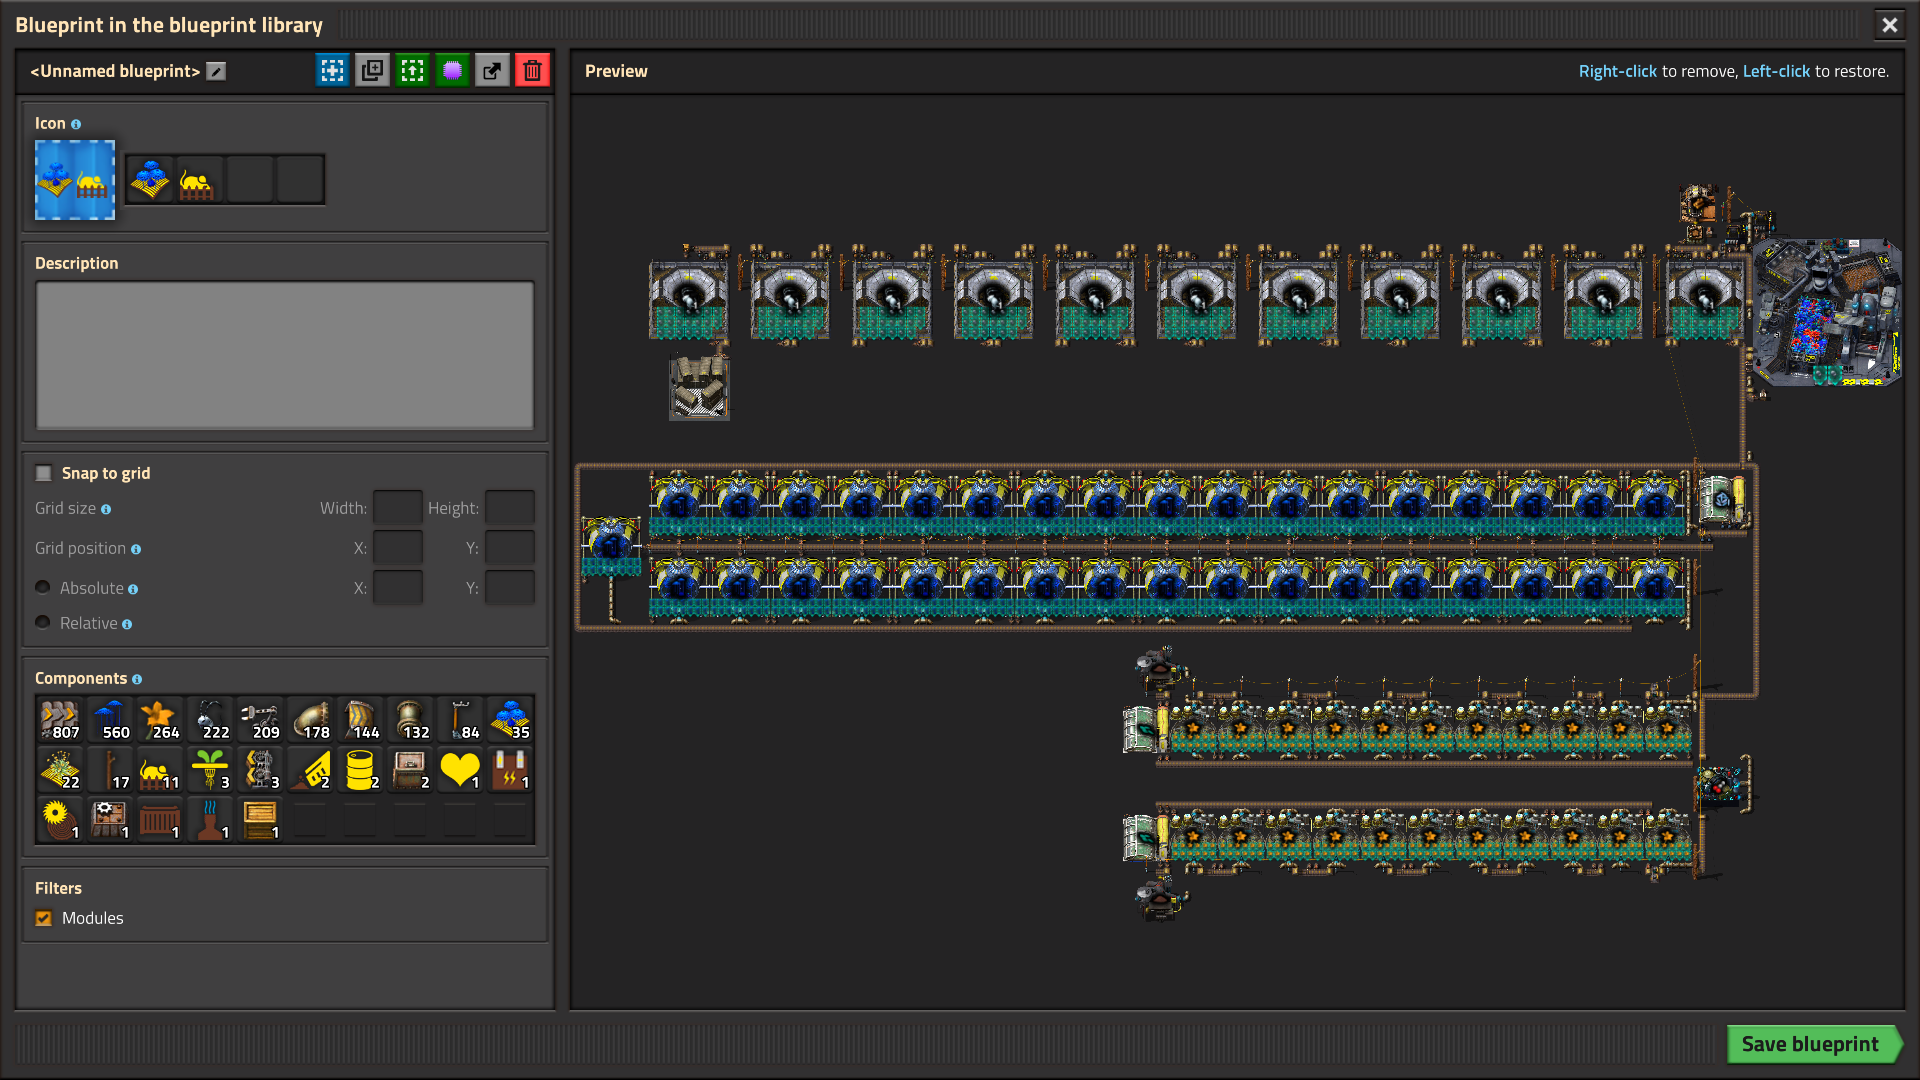Click info icon beside Relative option

(x=127, y=625)
